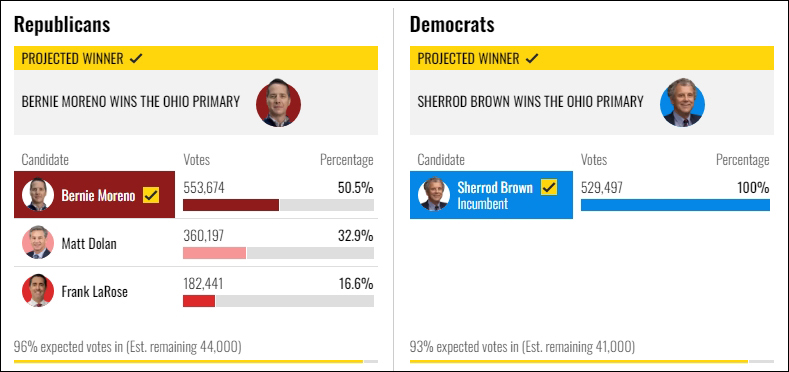Click the Frank LaRose candidate name
The height and width of the screenshot is (372, 789).
tap(95, 291)
